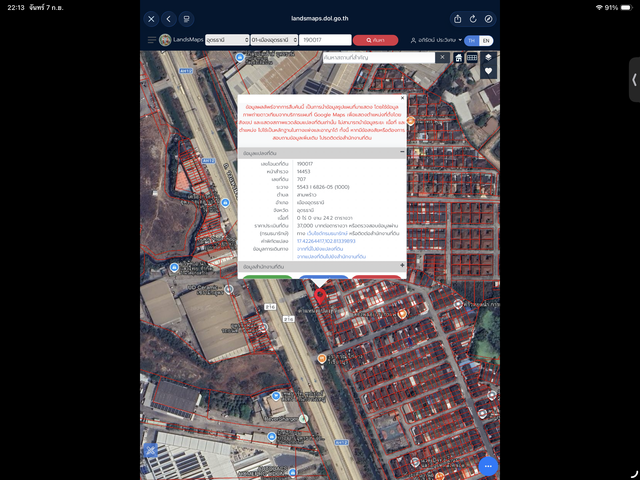The image size is (640, 480).
Task: Click the map sheet value 5543 I 6826-05
Action: 323,187
